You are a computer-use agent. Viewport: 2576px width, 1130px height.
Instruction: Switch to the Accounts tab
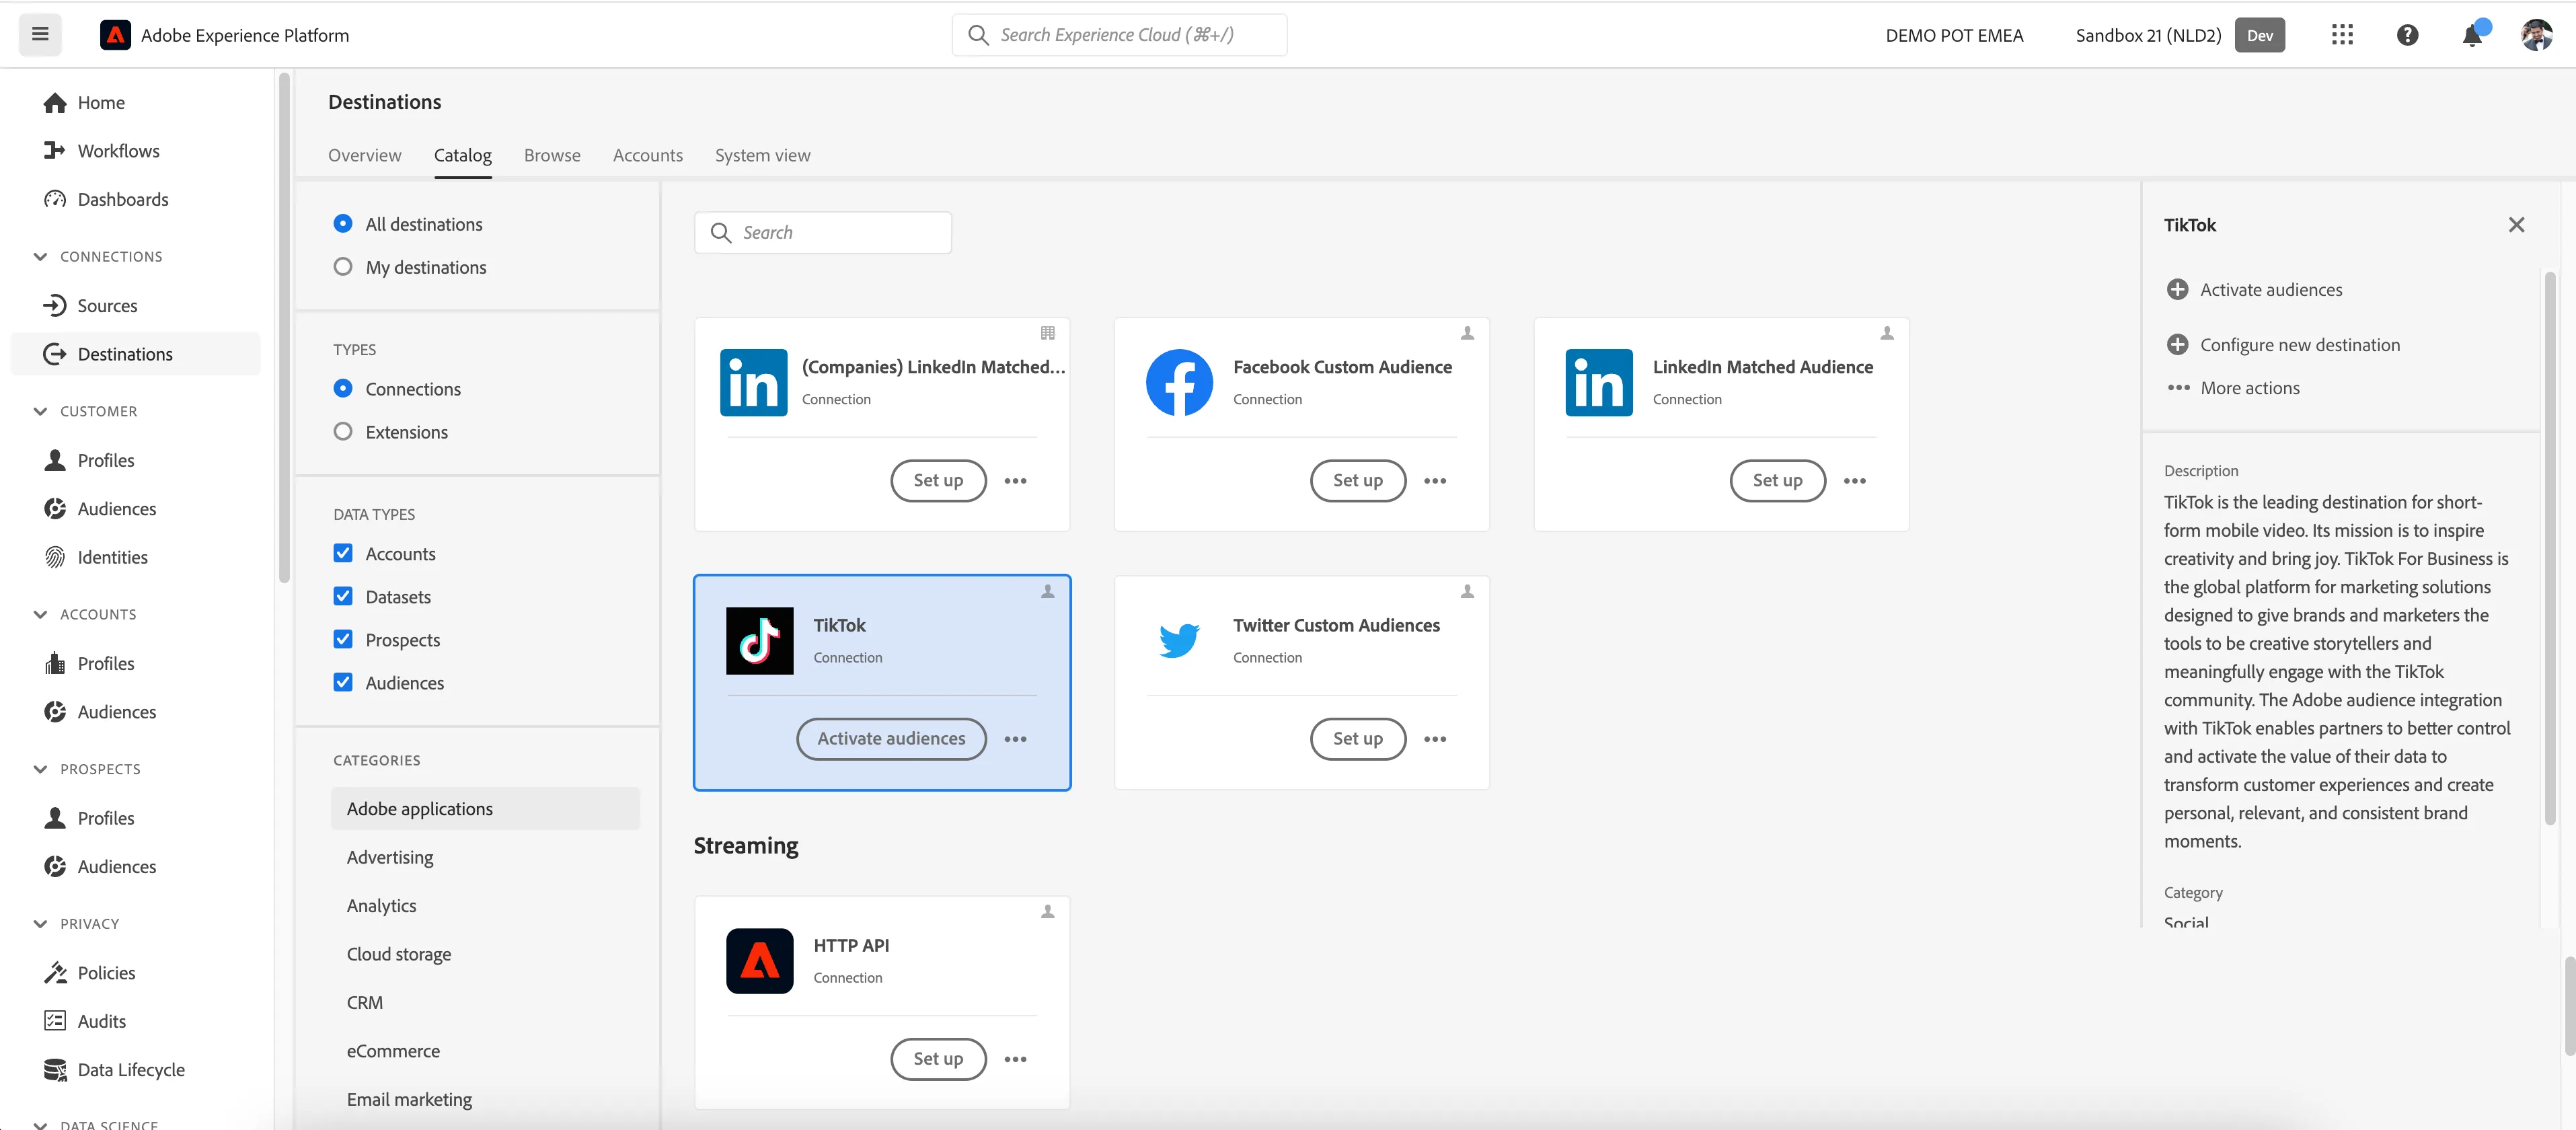(648, 155)
